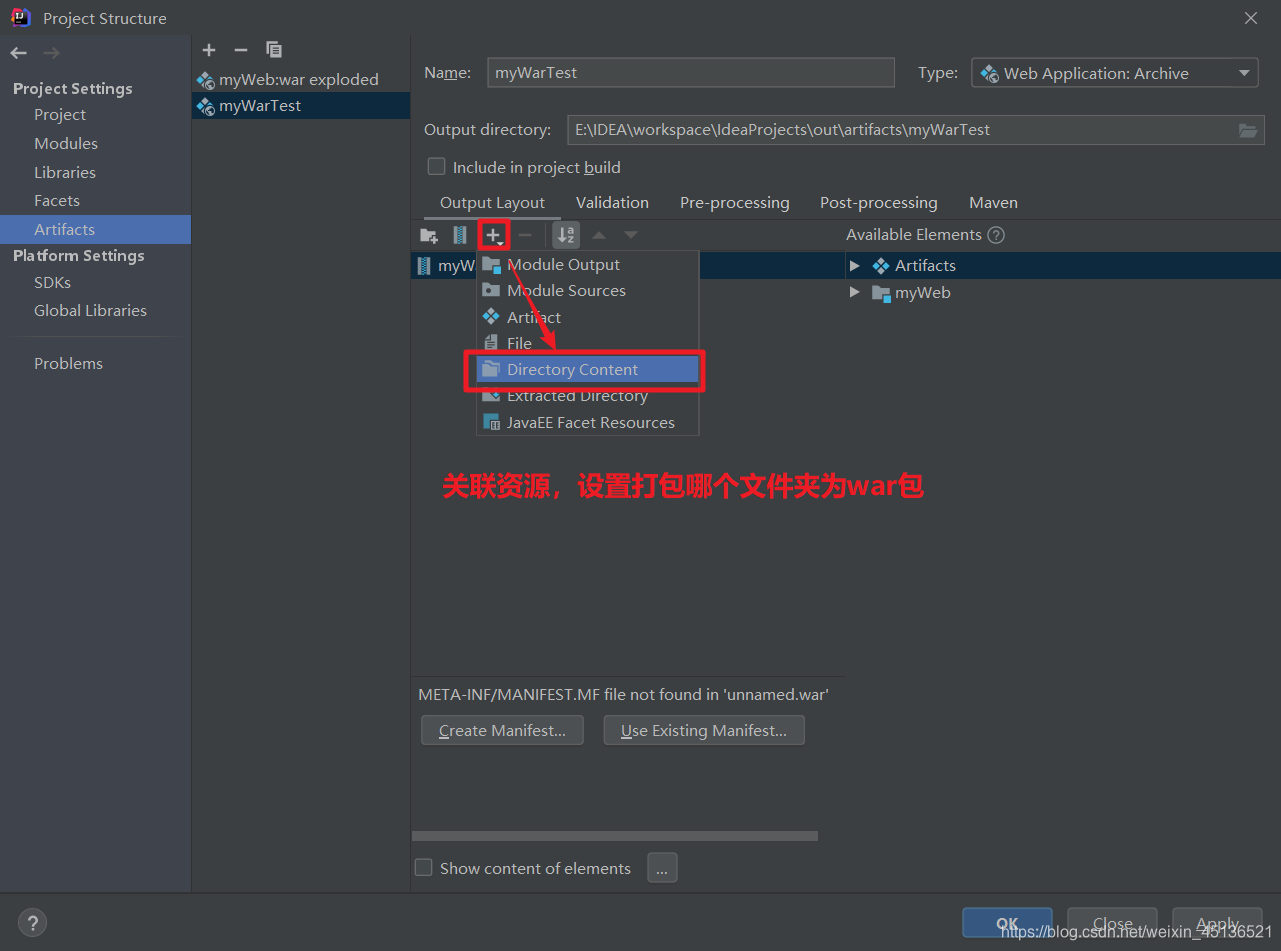Choose Module Sources from popup menu
This screenshot has width=1281, height=951.
(587, 291)
